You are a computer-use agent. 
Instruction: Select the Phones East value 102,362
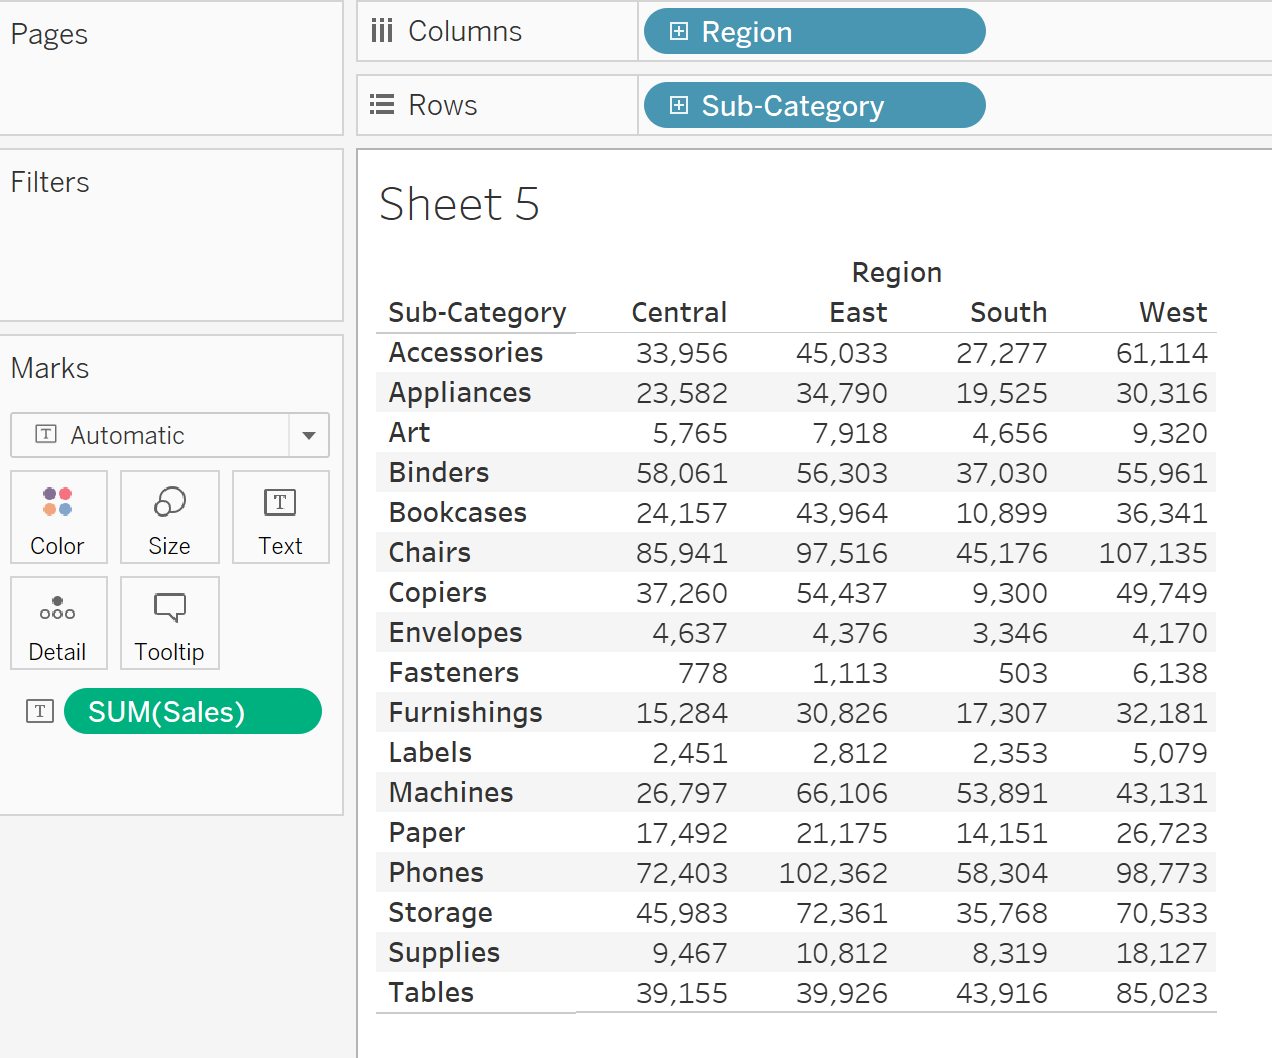point(833,873)
